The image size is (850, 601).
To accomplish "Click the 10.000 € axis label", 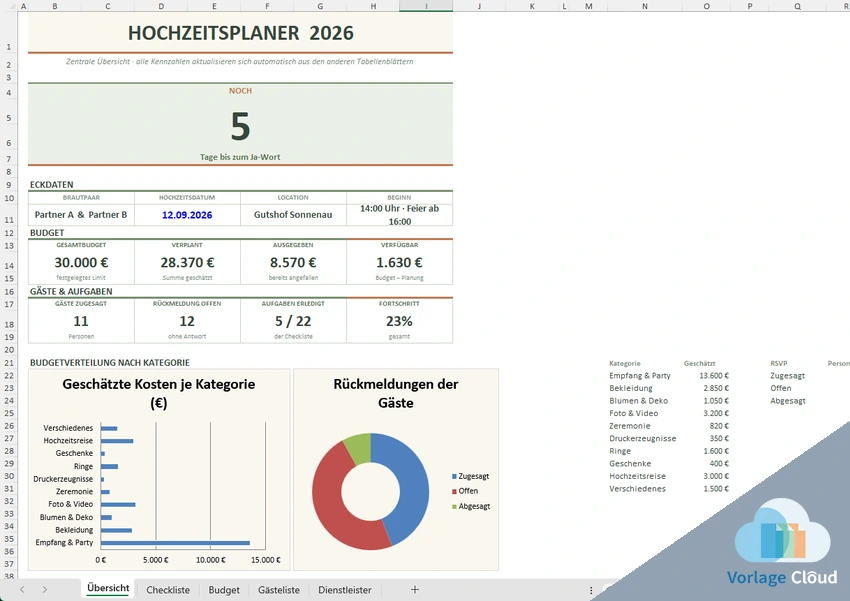I will pos(211,560).
